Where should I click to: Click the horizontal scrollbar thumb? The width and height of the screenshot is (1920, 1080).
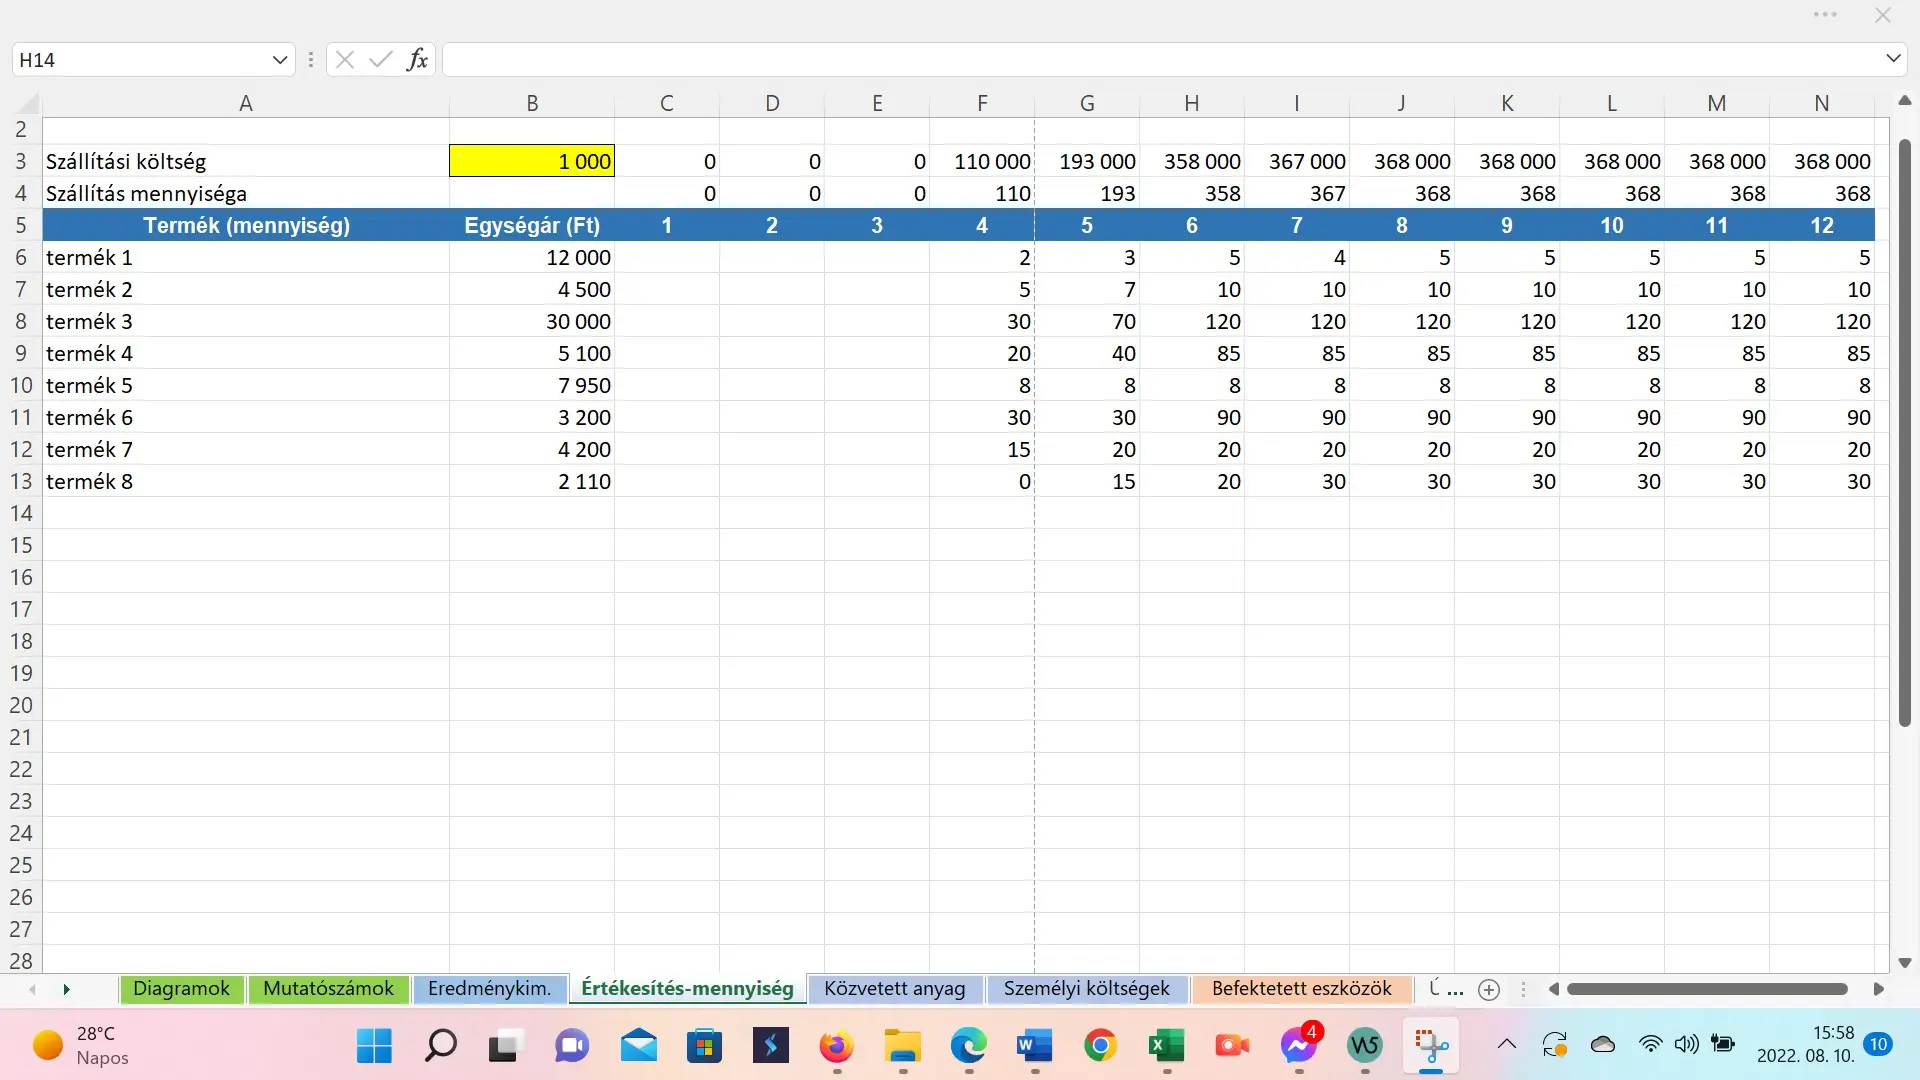point(1707,989)
